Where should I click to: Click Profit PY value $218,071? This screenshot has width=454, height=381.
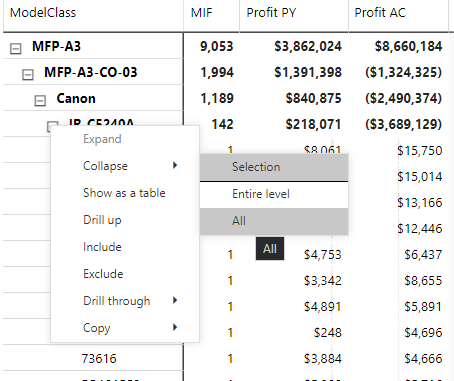click(x=314, y=124)
